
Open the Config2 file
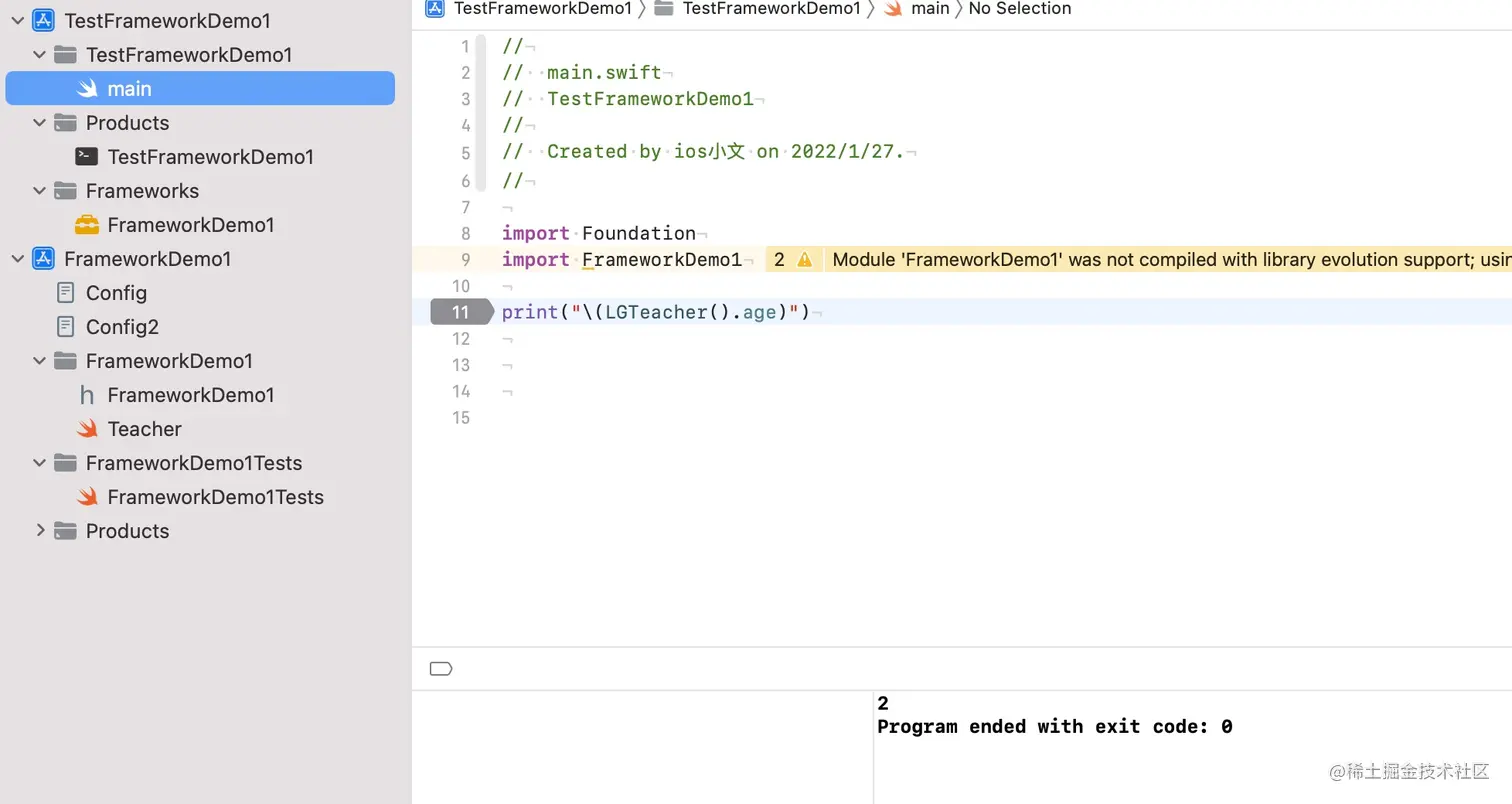click(122, 327)
